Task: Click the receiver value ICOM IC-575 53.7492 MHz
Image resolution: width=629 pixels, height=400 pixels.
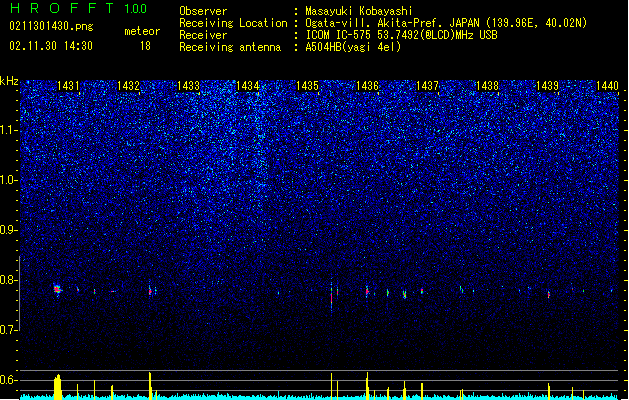Action: 401,35
